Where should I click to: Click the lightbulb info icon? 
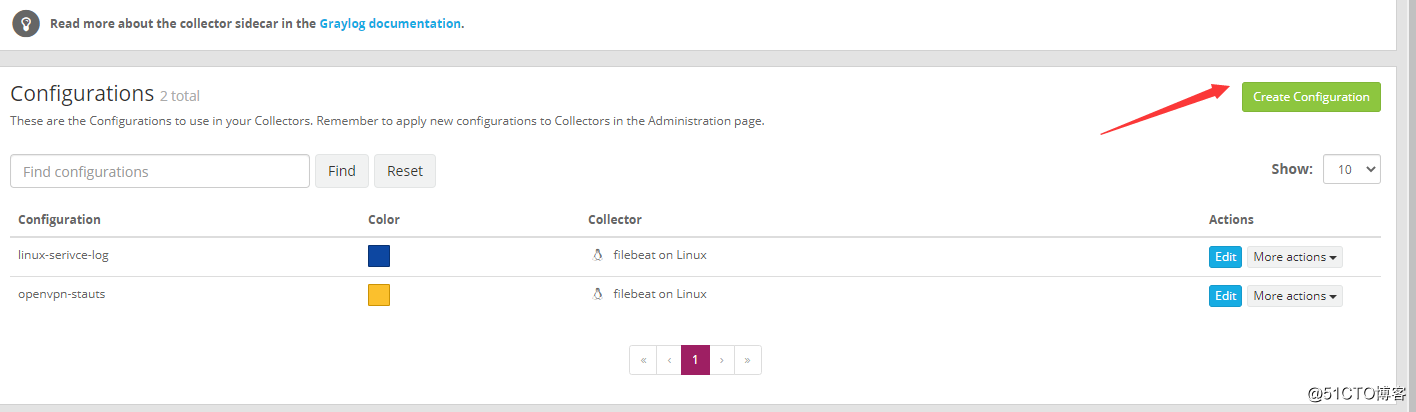tap(26, 23)
